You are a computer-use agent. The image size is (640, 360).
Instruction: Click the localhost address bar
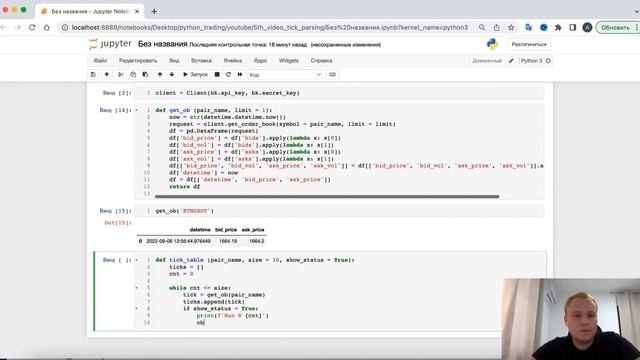[x=270, y=27]
